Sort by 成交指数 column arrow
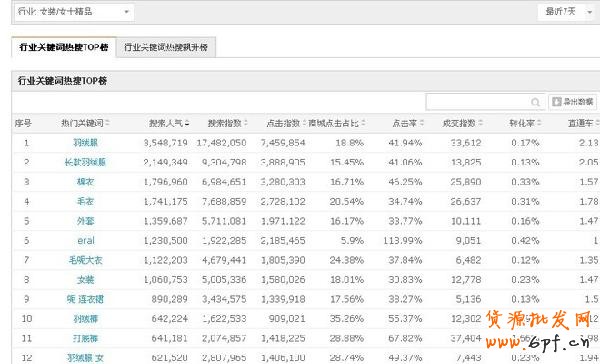600x364 pixels. pyautogui.click(x=480, y=123)
